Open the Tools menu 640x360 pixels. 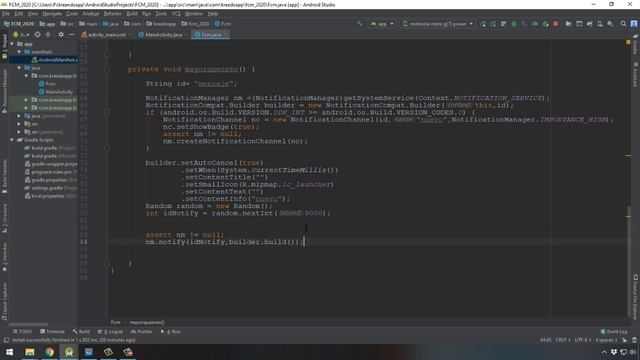pyautogui.click(x=161, y=14)
